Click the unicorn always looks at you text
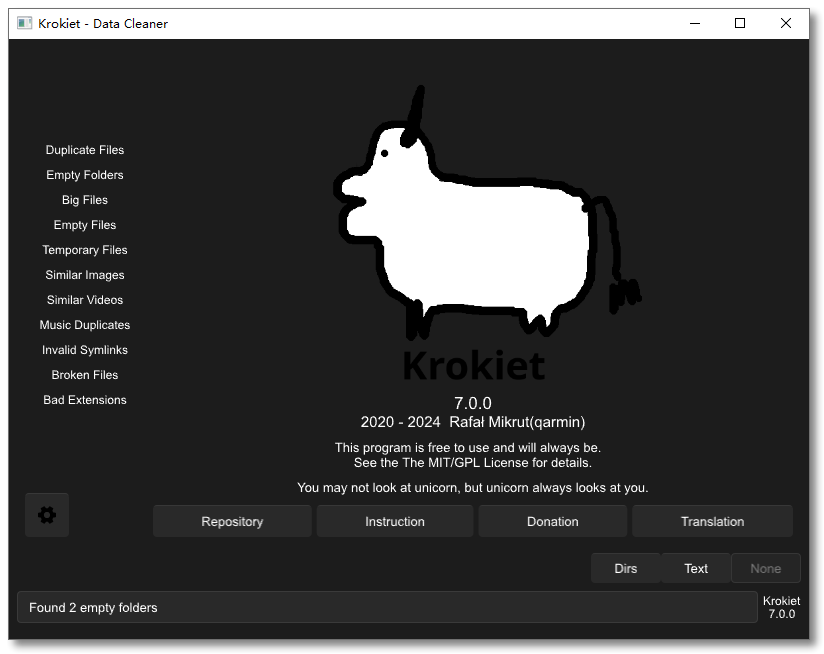Viewport: 824px width, 654px height. [472, 488]
